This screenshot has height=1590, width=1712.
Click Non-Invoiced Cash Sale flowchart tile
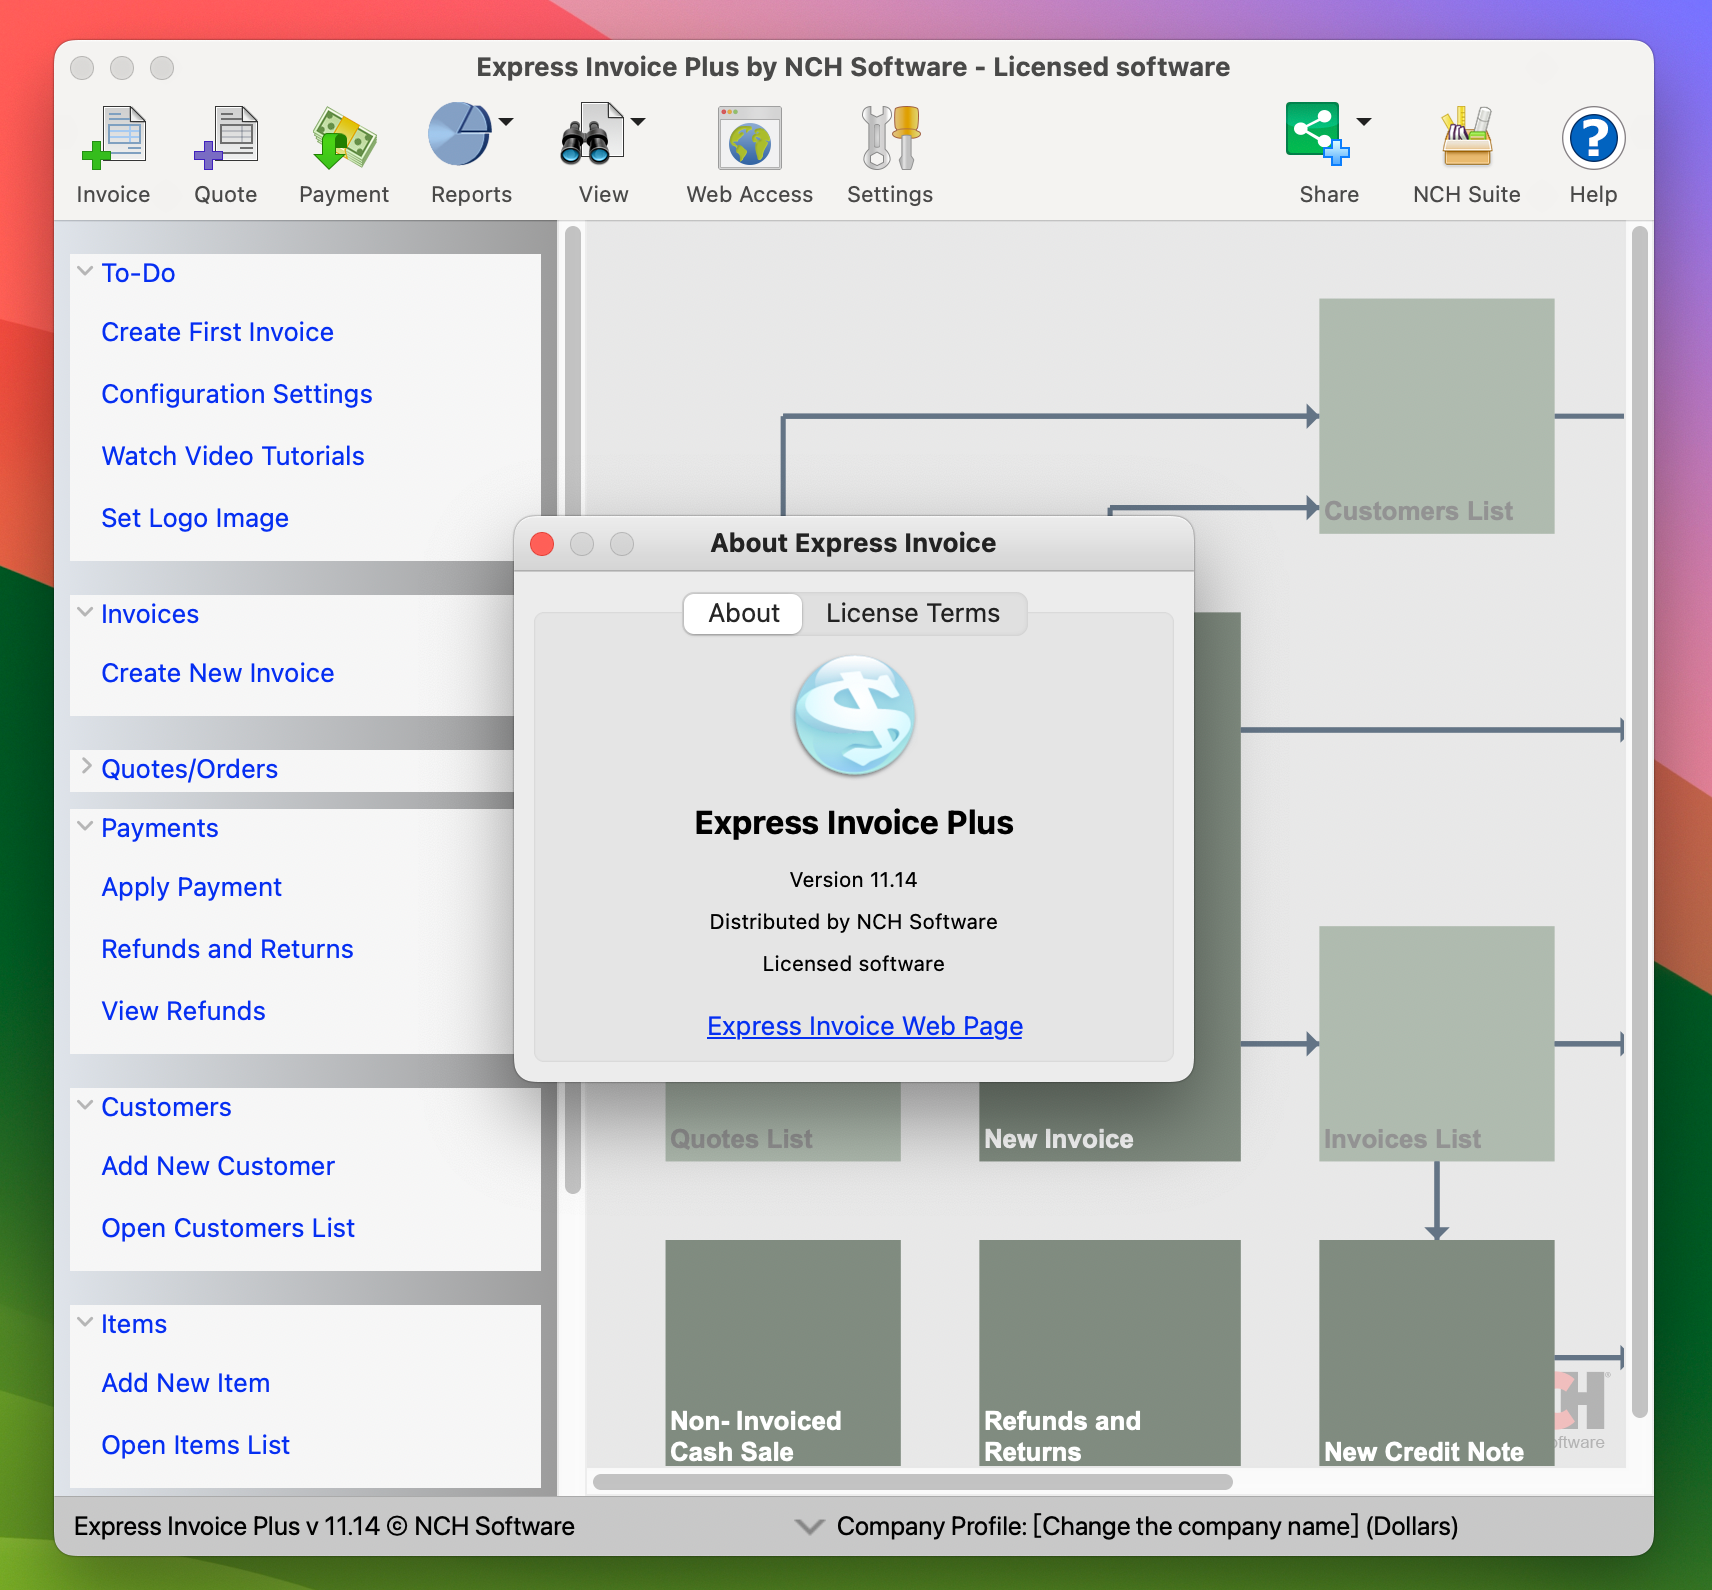pos(783,1353)
